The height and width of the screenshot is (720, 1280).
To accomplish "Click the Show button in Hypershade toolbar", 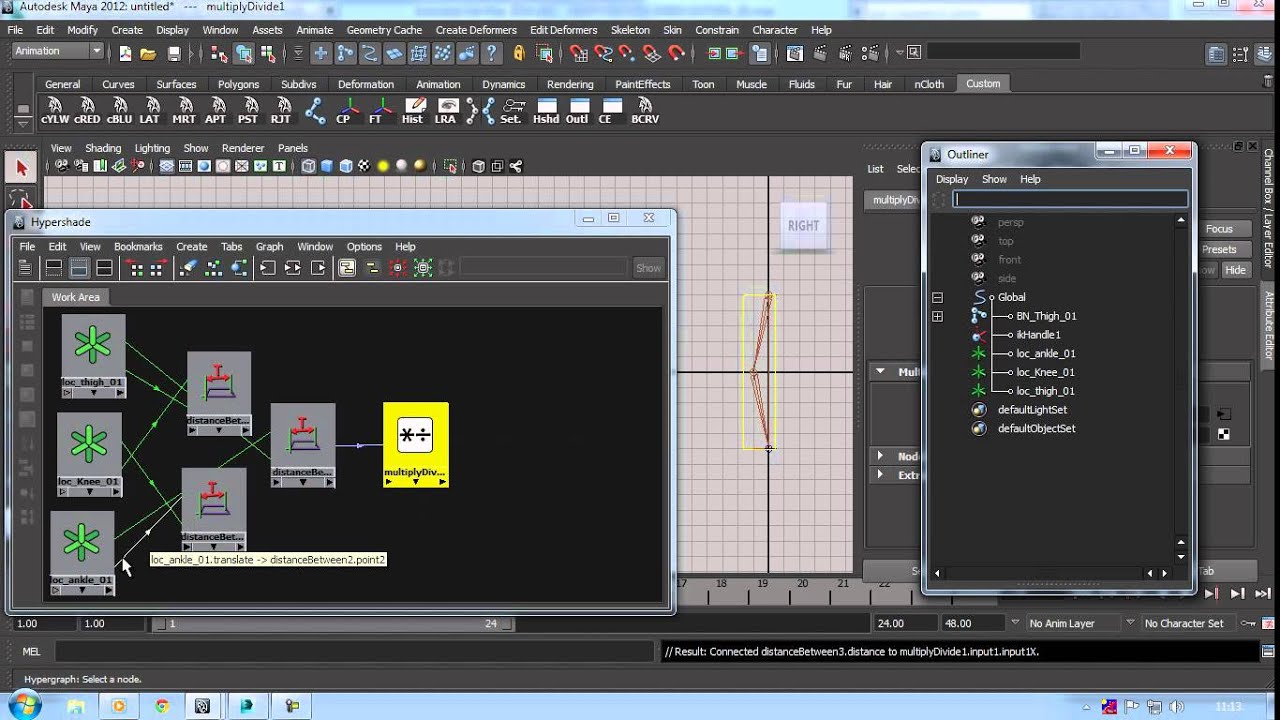I will coord(648,268).
